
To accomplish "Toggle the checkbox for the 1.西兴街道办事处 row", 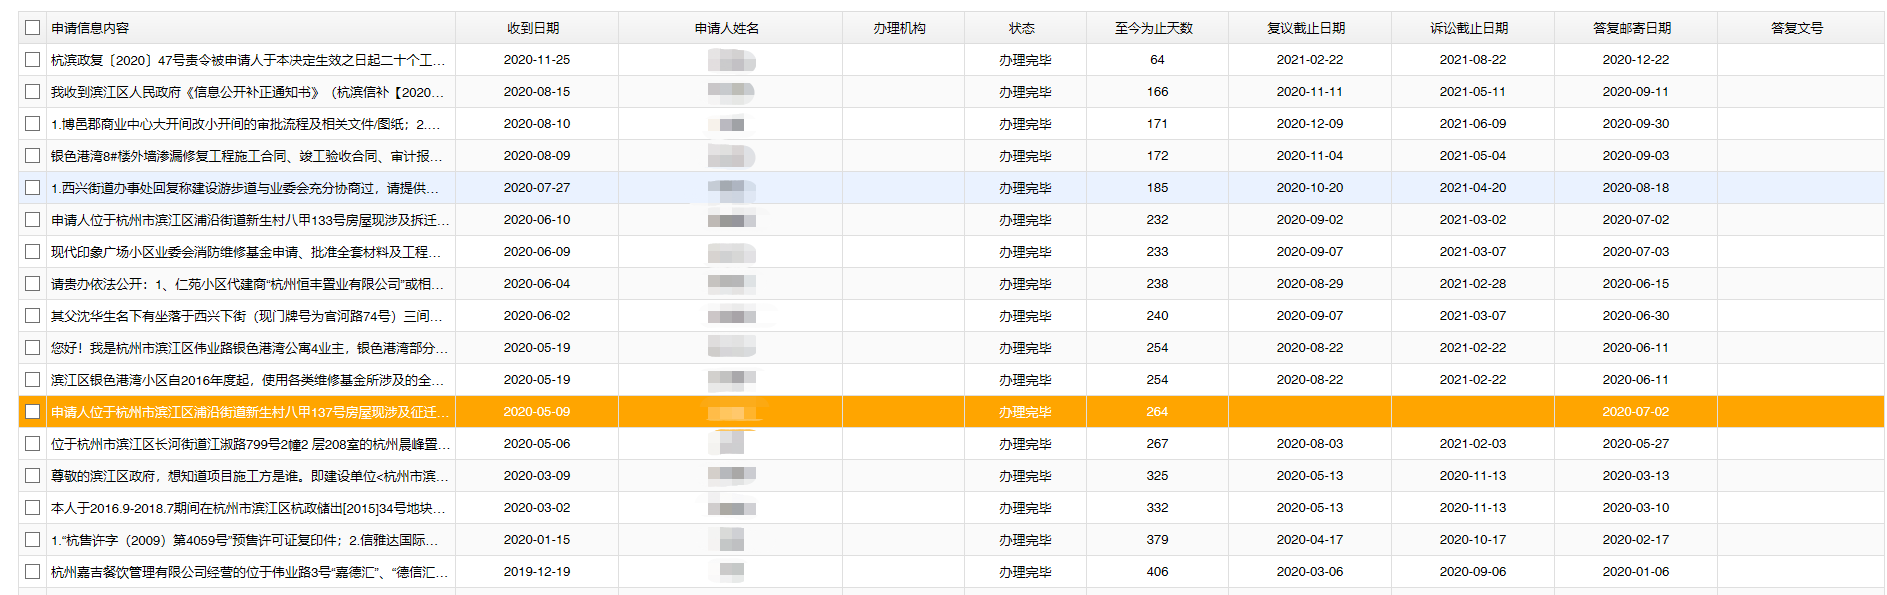I will coord(33,188).
